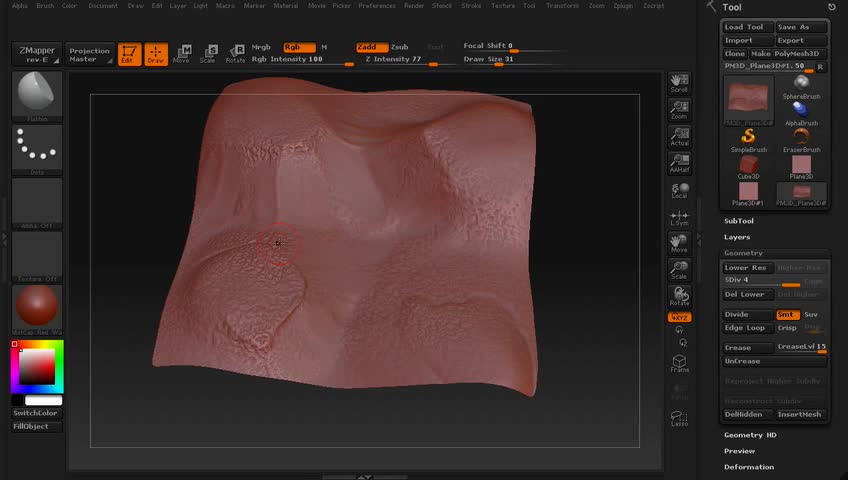848x480 pixels.
Task: Expand the SubTool section
Action: click(x=739, y=221)
